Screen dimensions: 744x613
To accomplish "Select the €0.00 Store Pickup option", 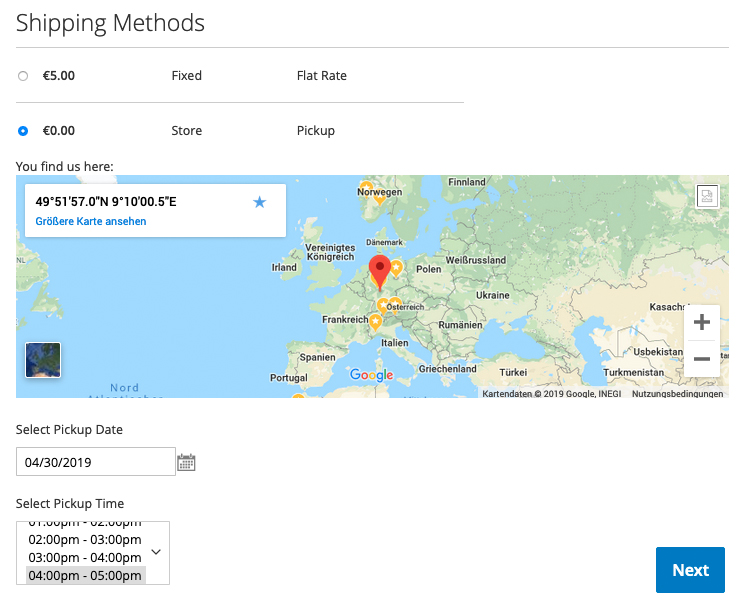I will pyautogui.click(x=23, y=131).
